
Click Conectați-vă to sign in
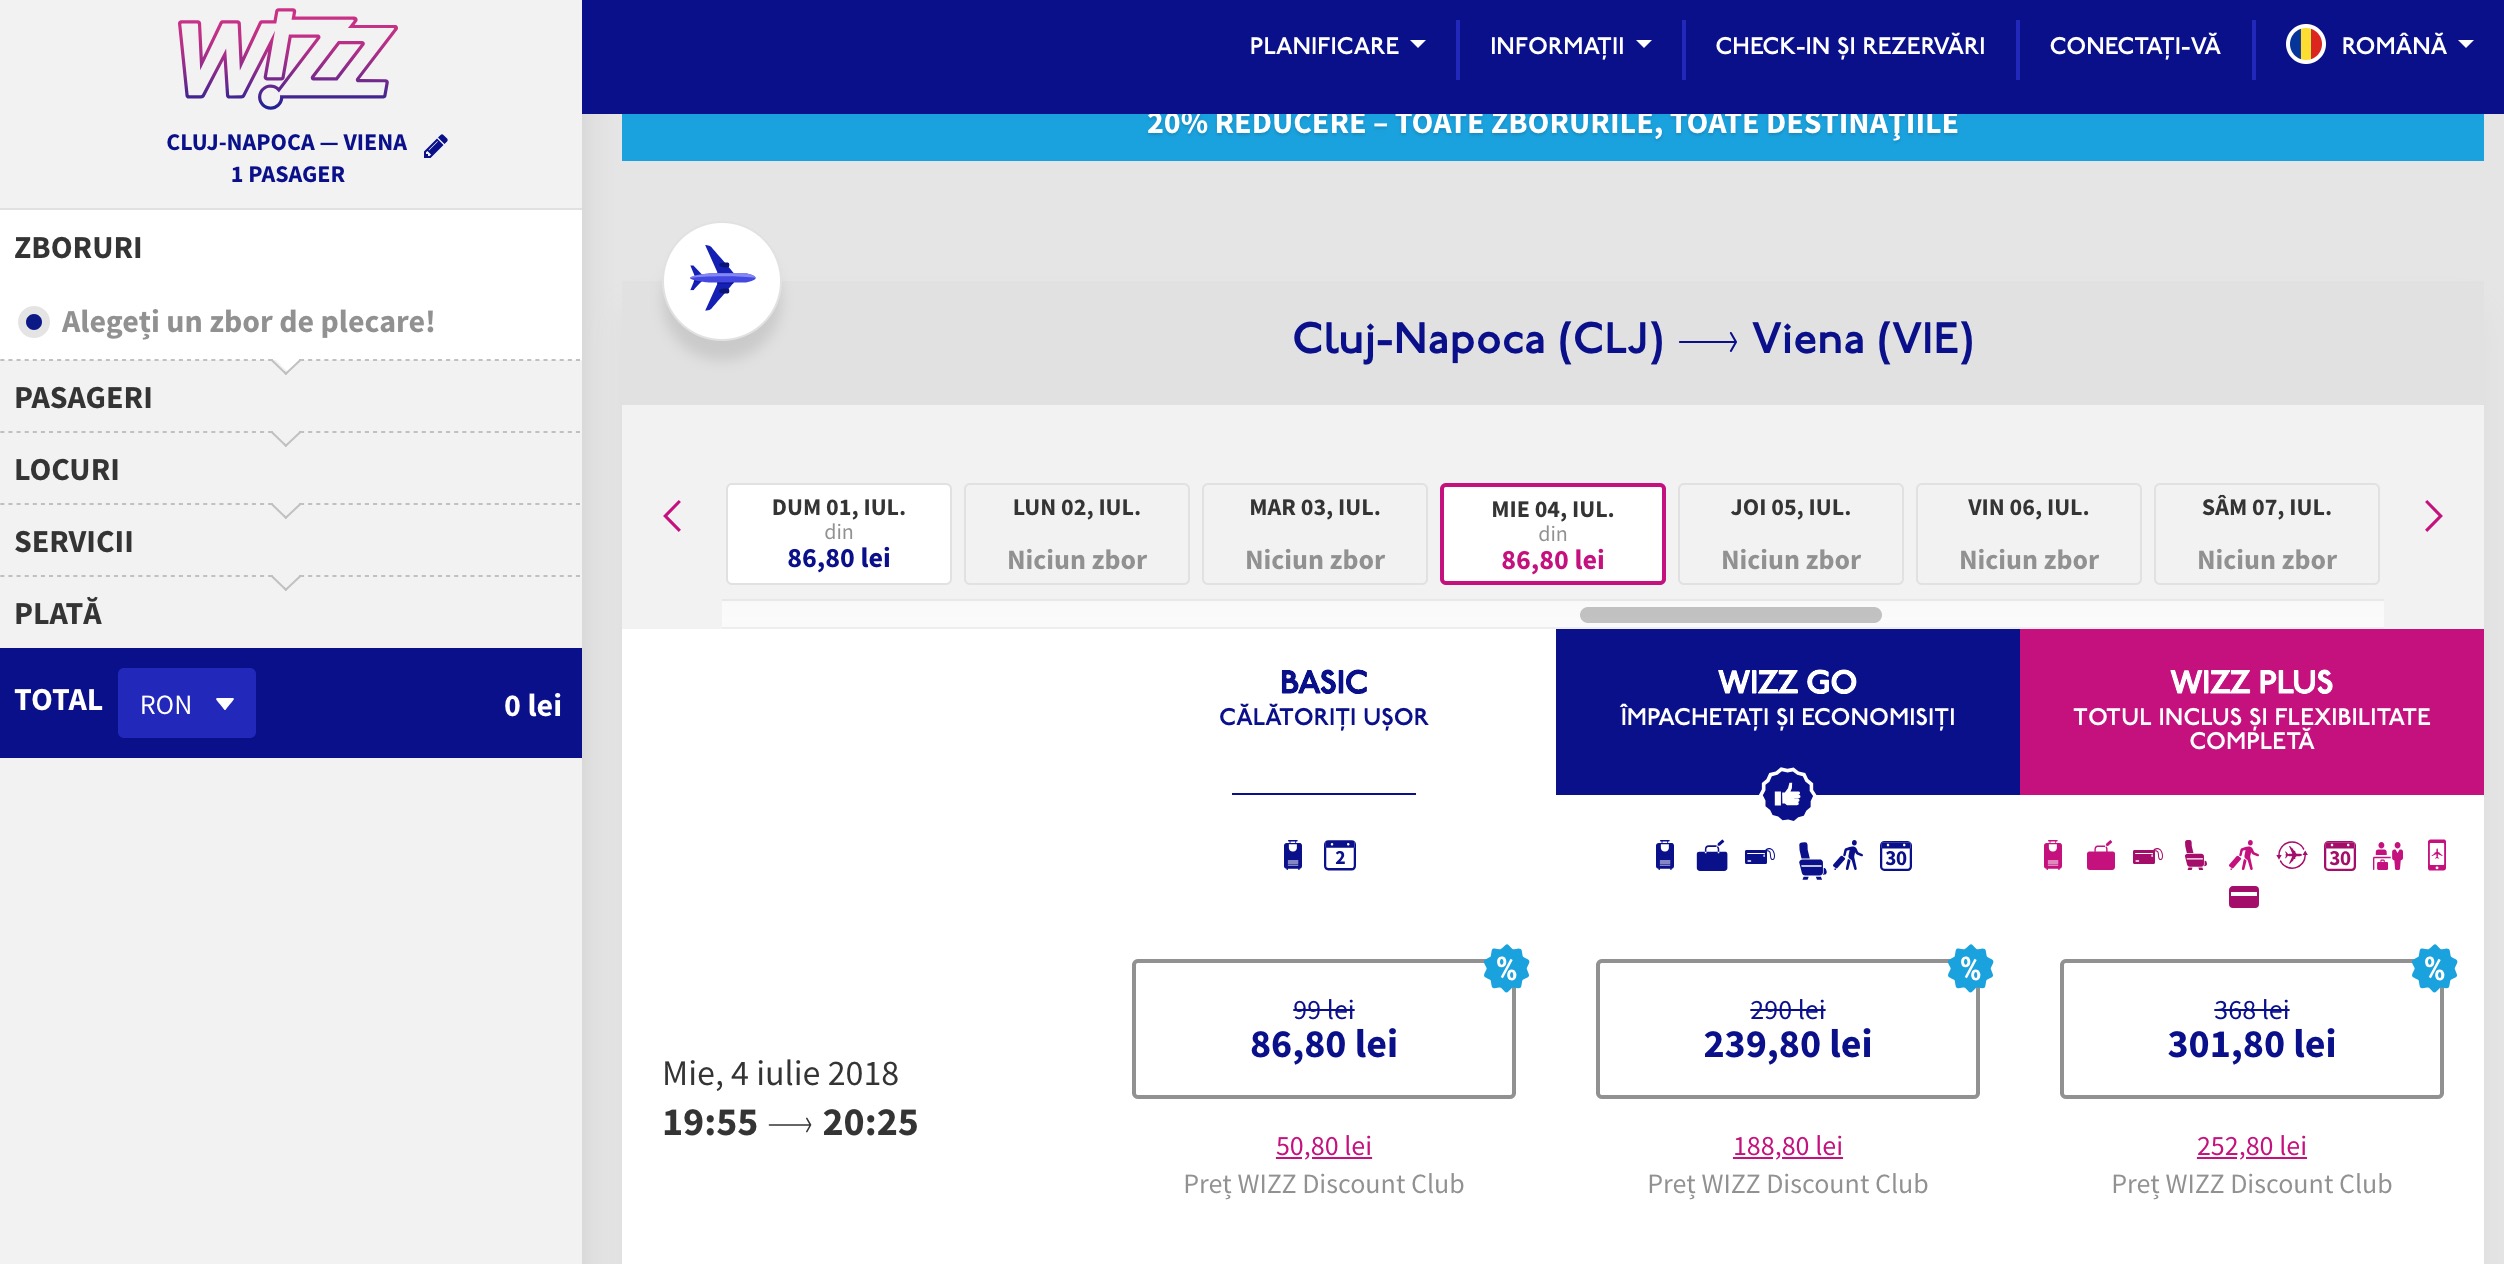(2134, 46)
